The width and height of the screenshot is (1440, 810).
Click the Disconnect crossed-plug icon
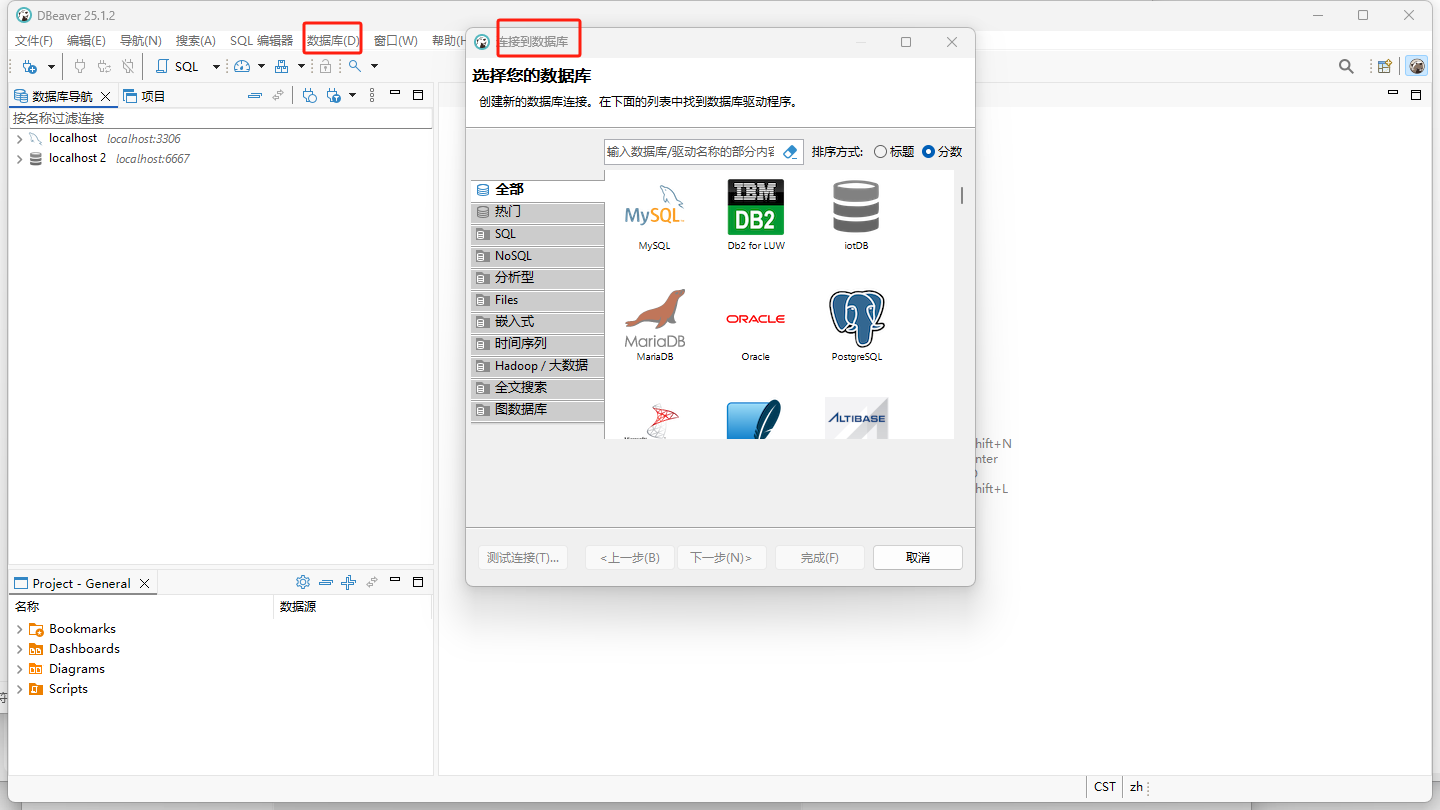(128, 66)
